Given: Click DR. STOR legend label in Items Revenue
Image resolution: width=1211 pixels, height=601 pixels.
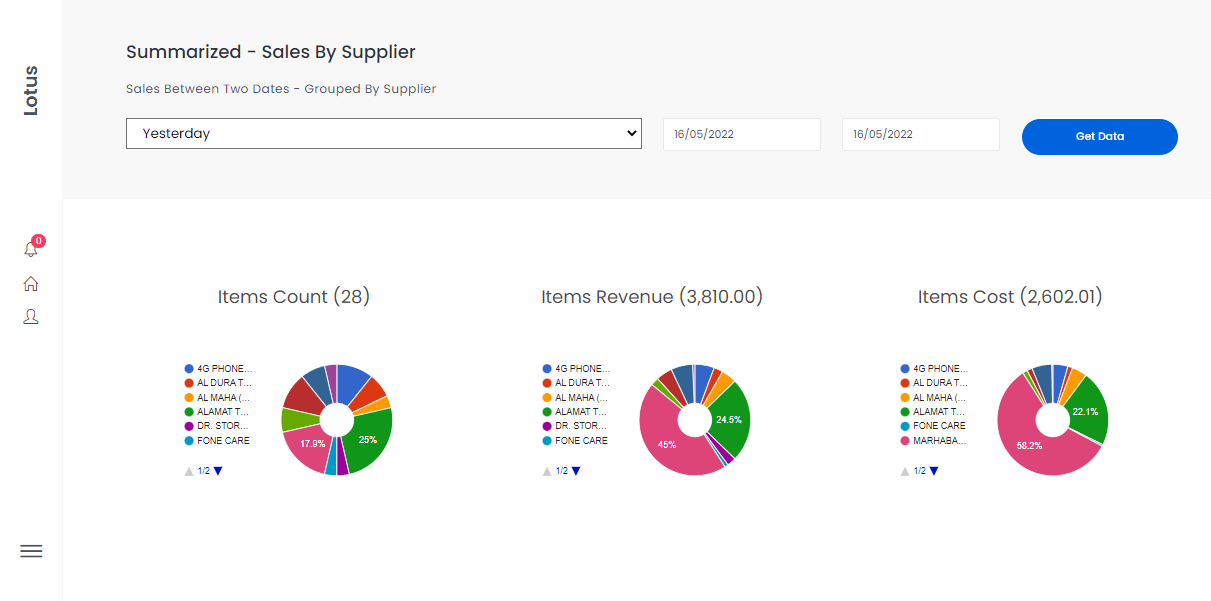Looking at the screenshot, I should (x=583, y=426).
